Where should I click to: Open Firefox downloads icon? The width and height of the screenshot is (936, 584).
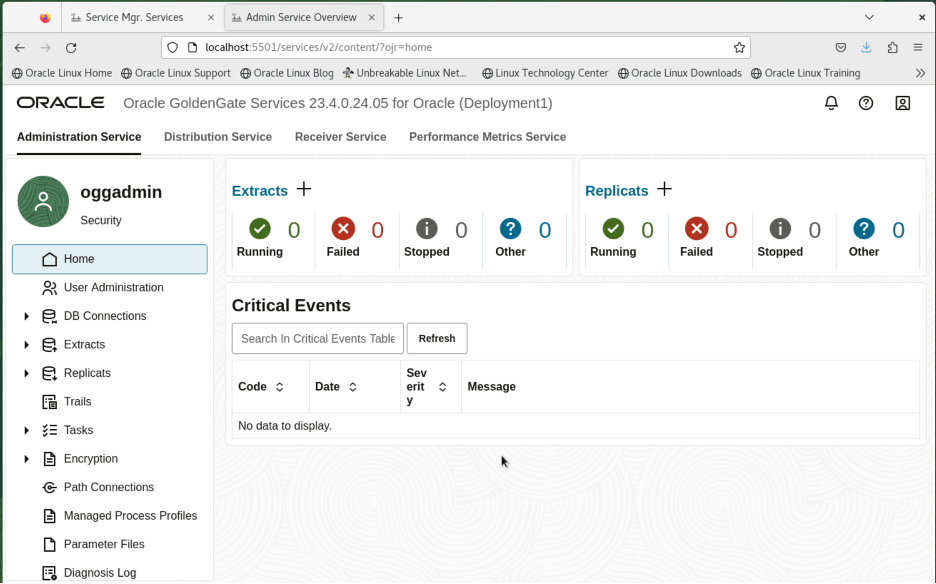click(866, 48)
